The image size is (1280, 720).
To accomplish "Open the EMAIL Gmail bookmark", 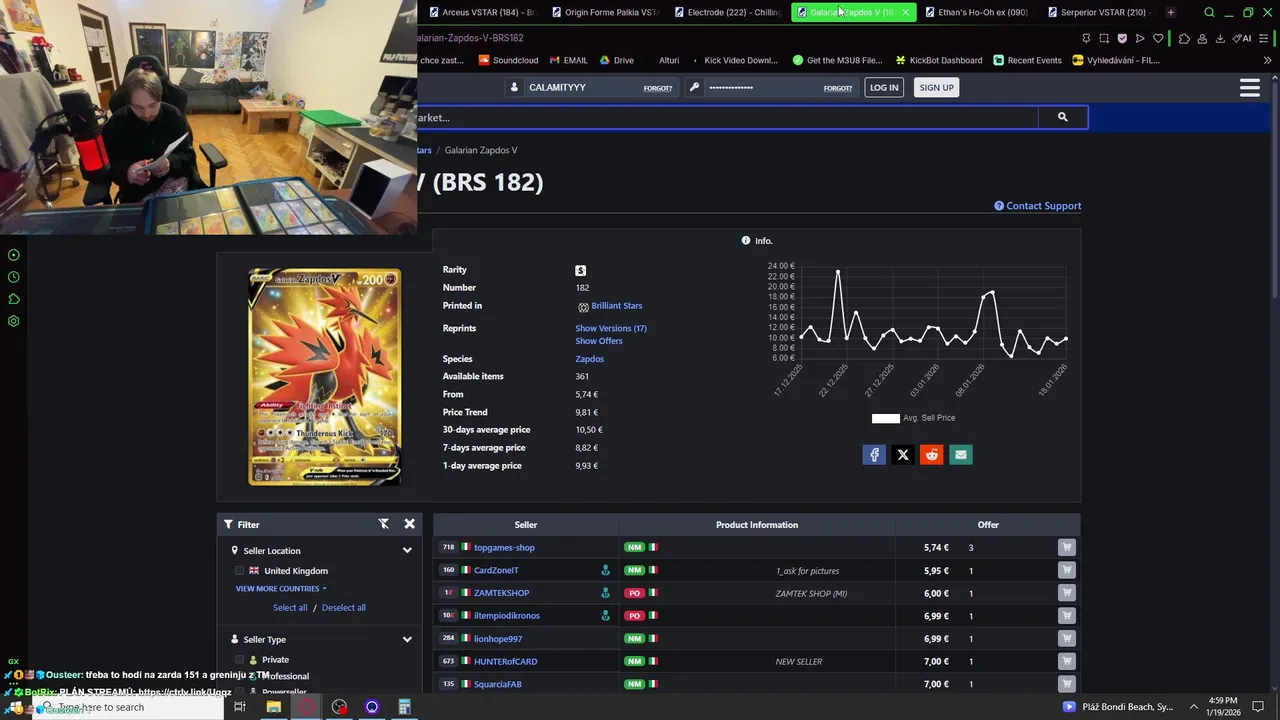I will 568,60.
